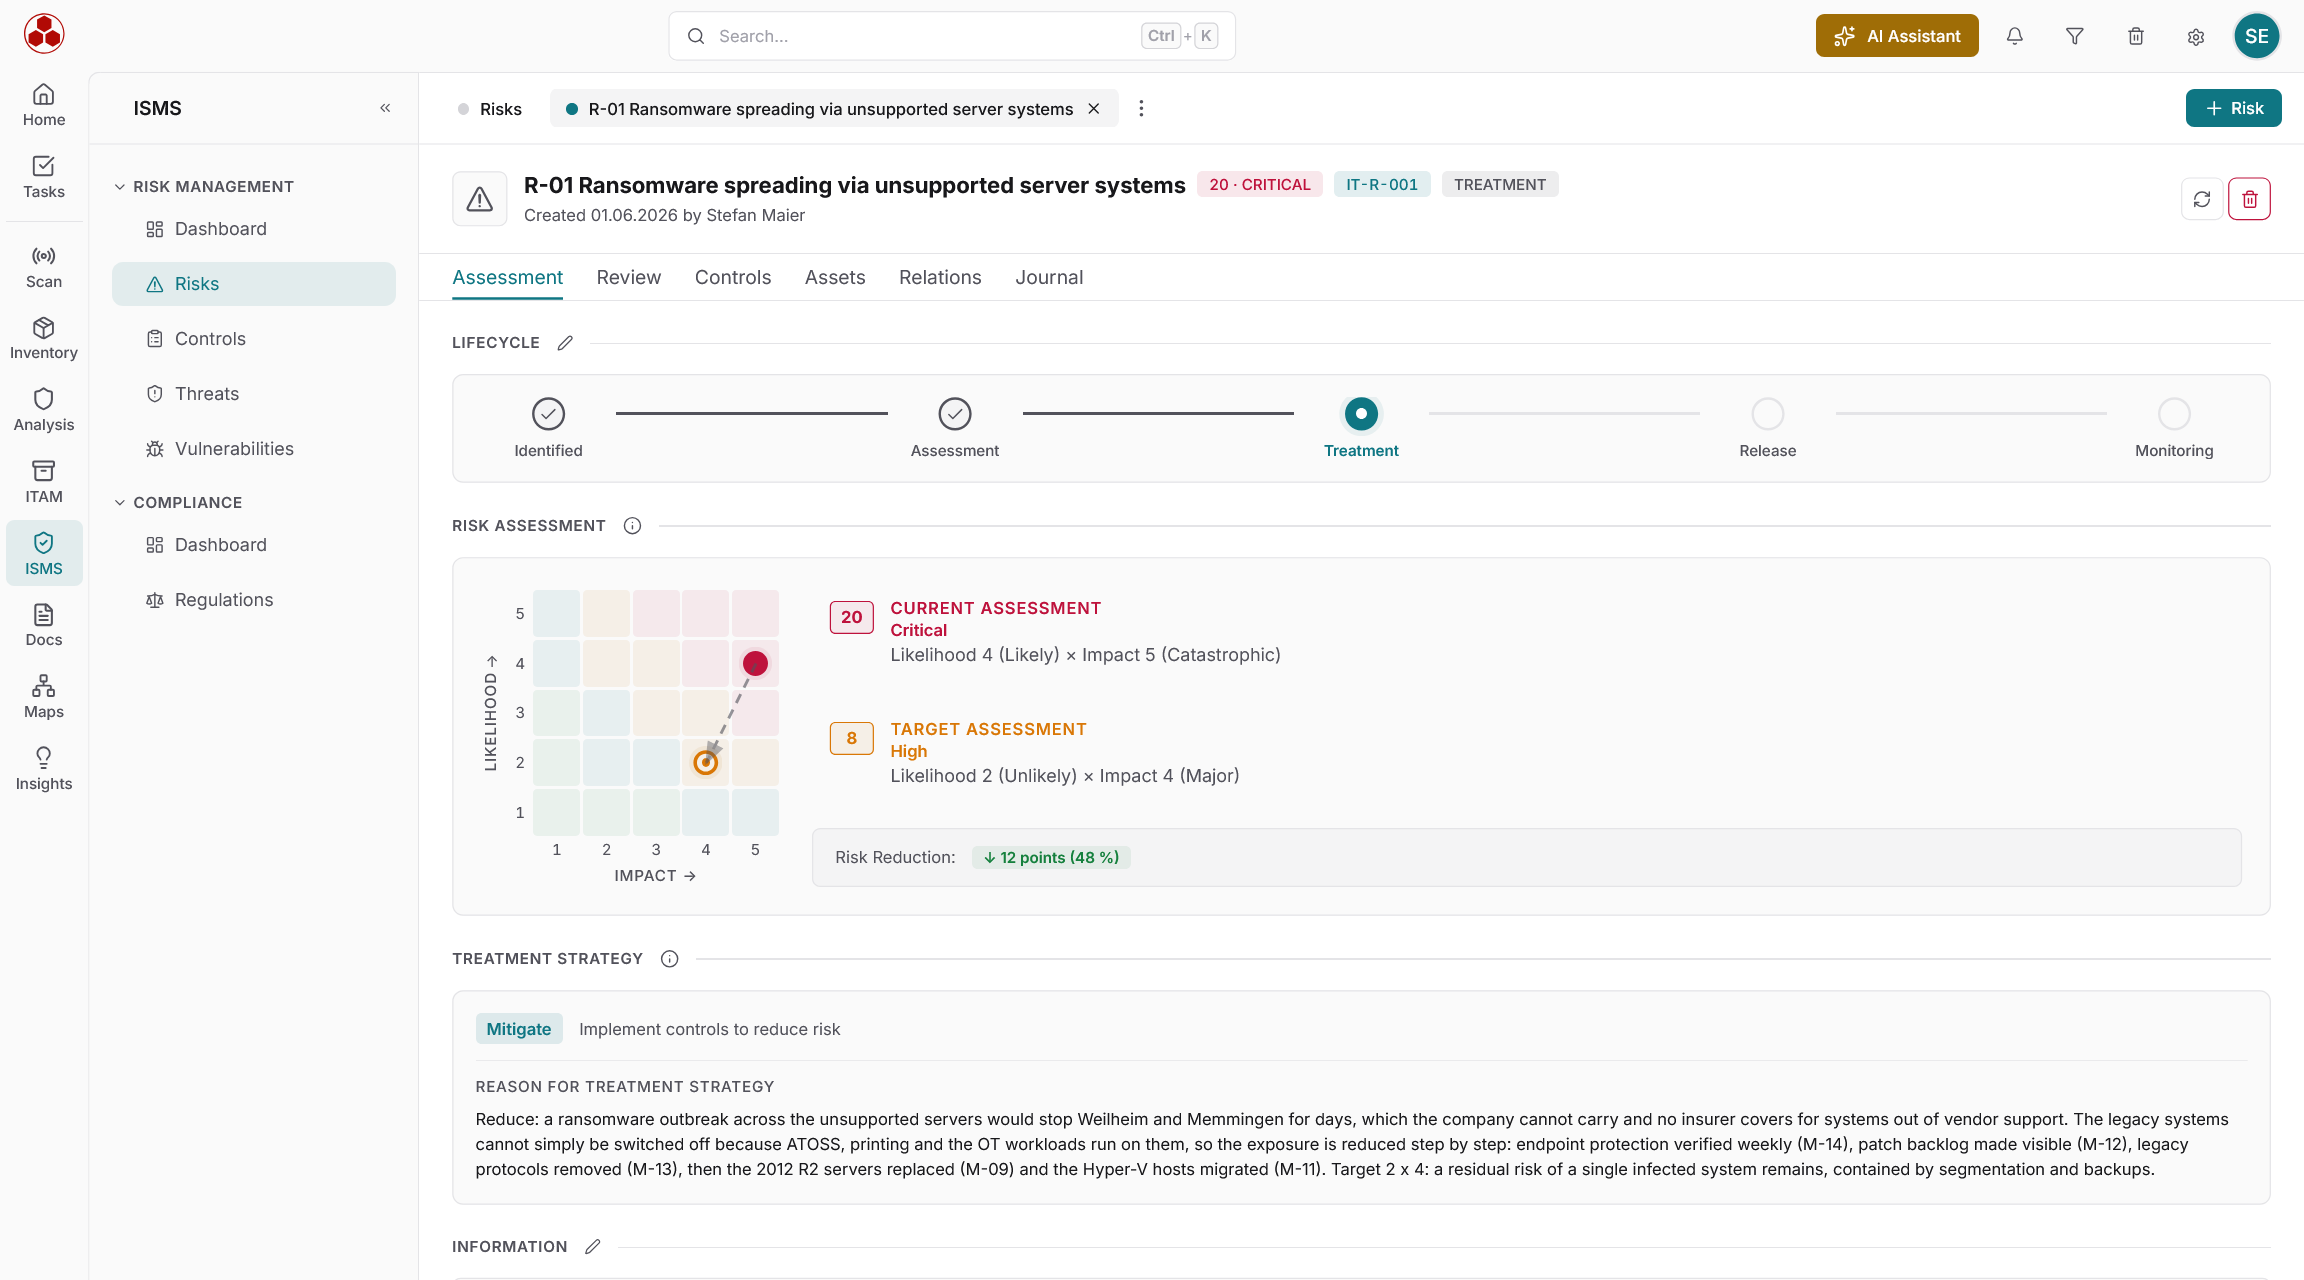The image size is (2304, 1280).
Task: Open the Docs module
Action: click(44, 626)
